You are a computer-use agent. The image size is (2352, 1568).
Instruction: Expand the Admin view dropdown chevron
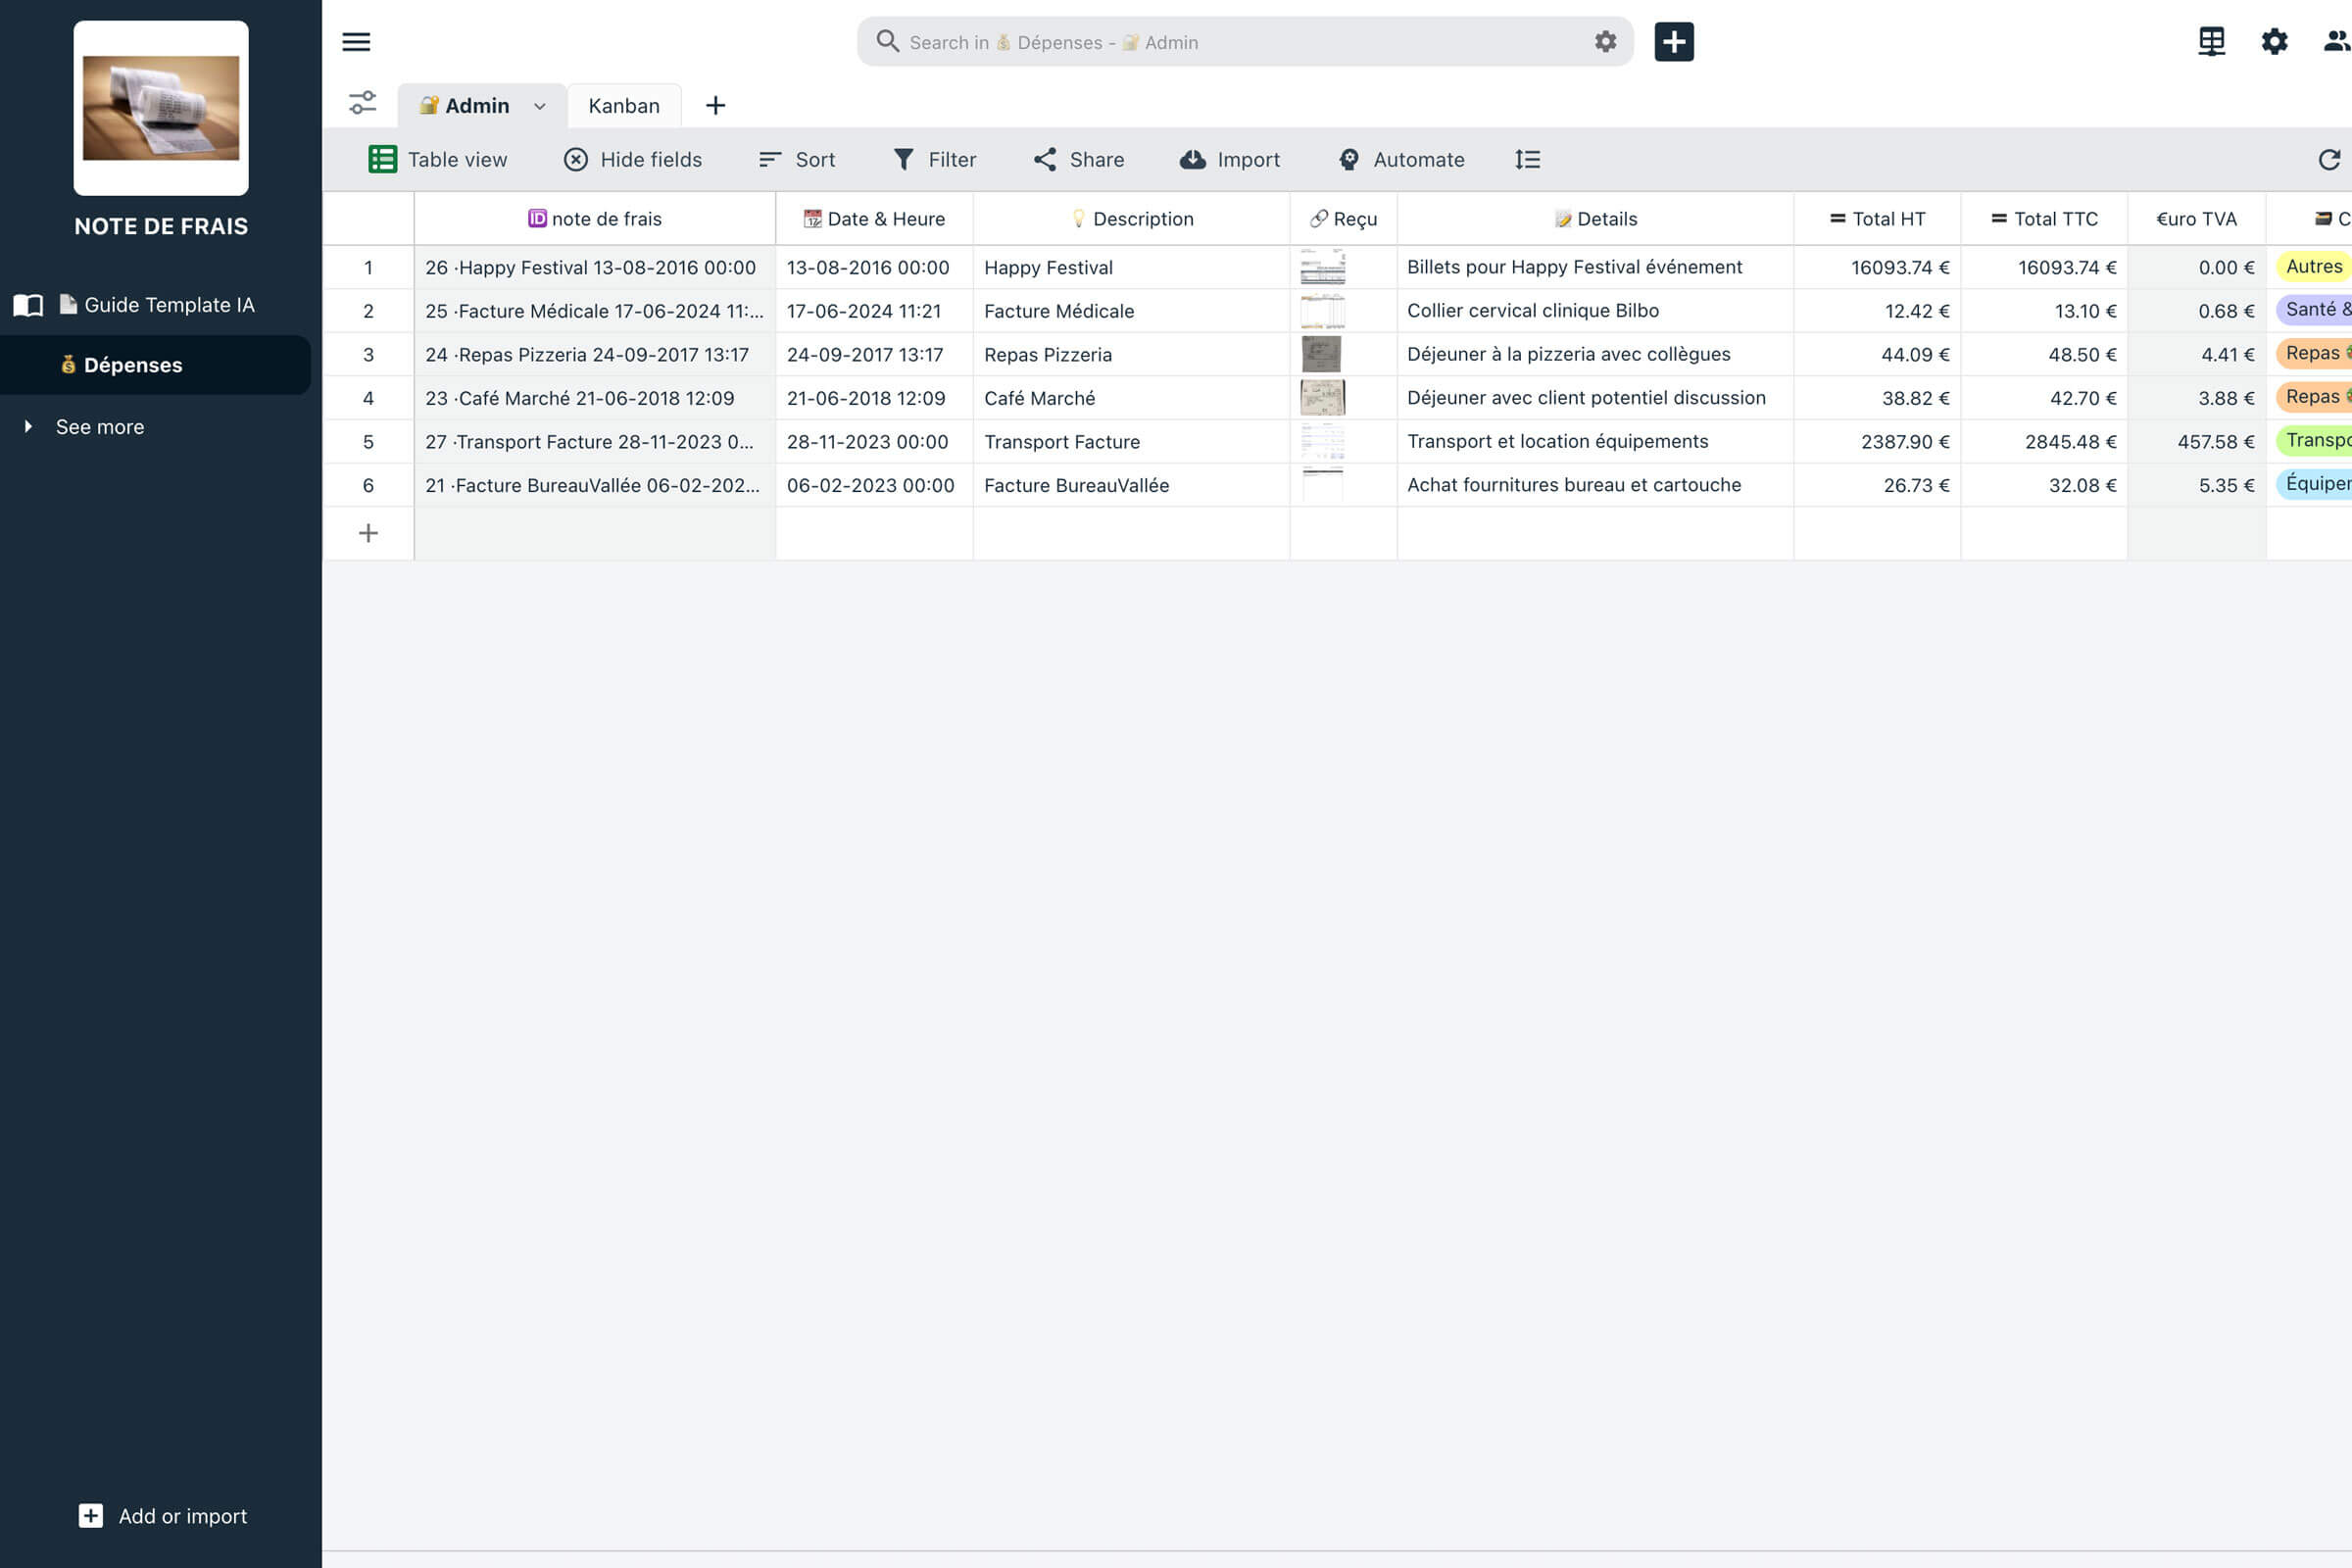[540, 106]
